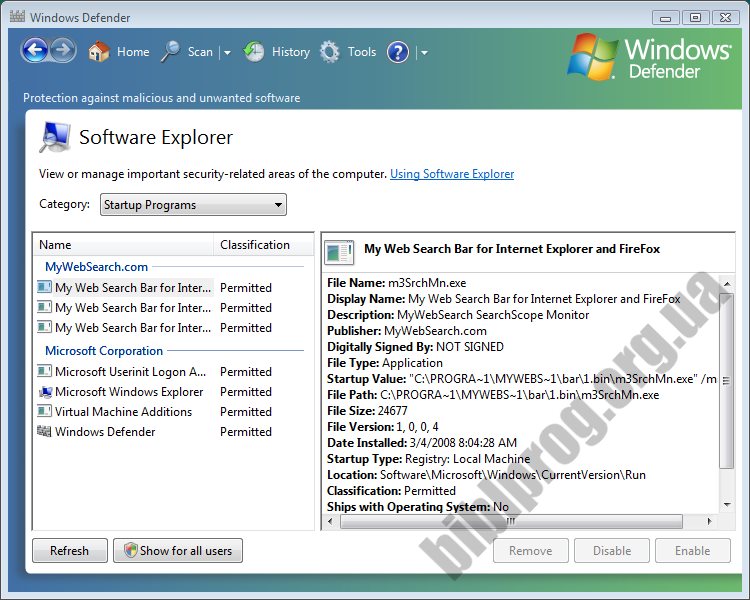This screenshot has height=600, width=750.
Task: Click the Microsoft Corporation group header
Action: (104, 351)
